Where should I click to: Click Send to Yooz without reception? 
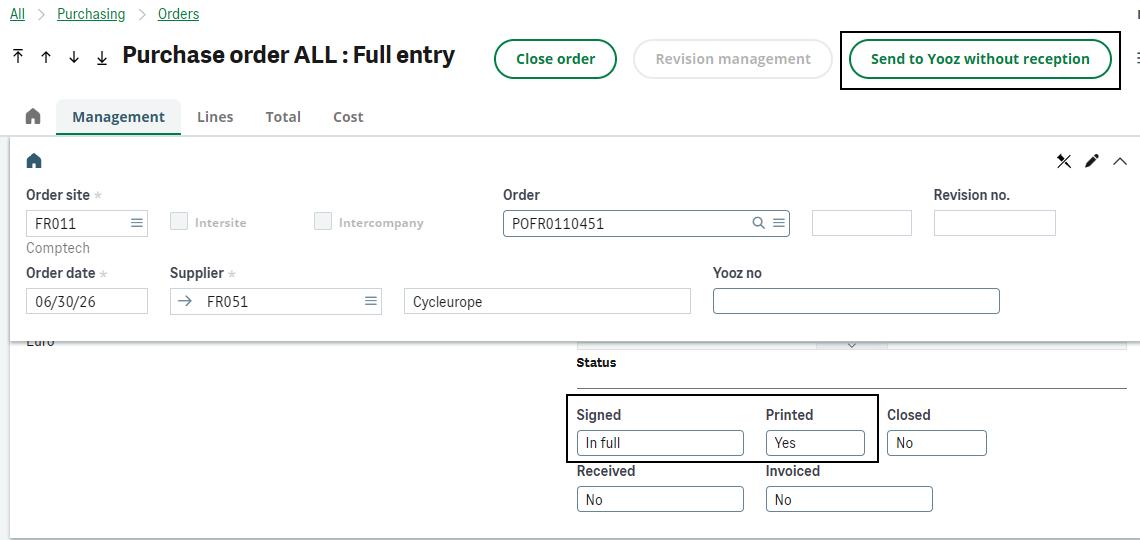point(980,59)
